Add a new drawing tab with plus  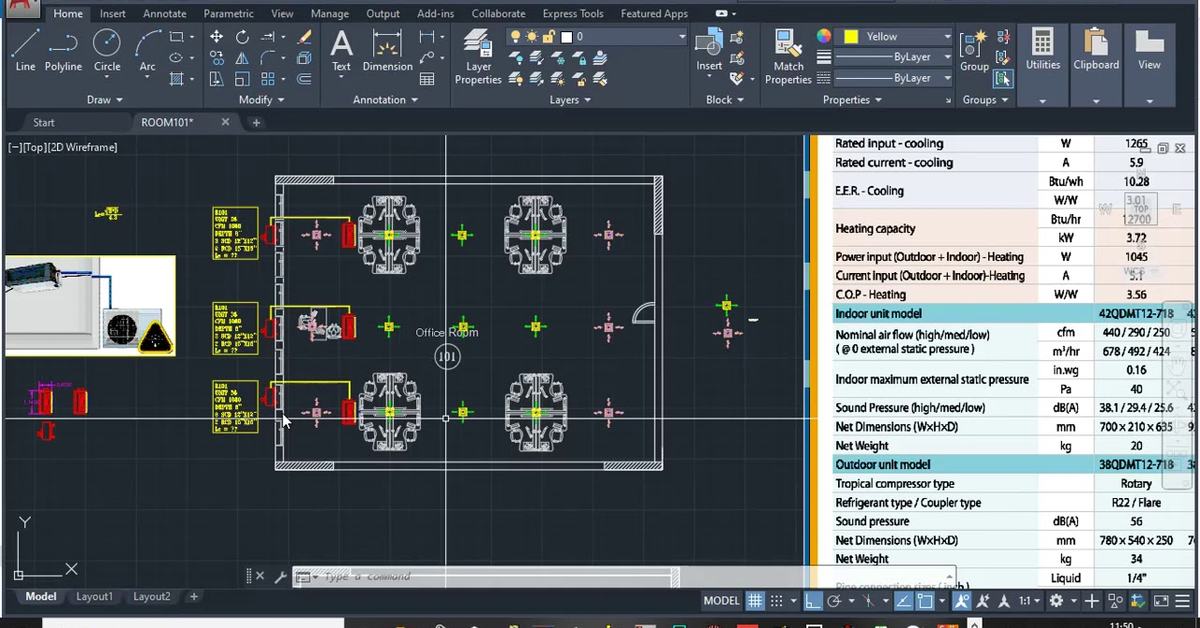(x=256, y=123)
